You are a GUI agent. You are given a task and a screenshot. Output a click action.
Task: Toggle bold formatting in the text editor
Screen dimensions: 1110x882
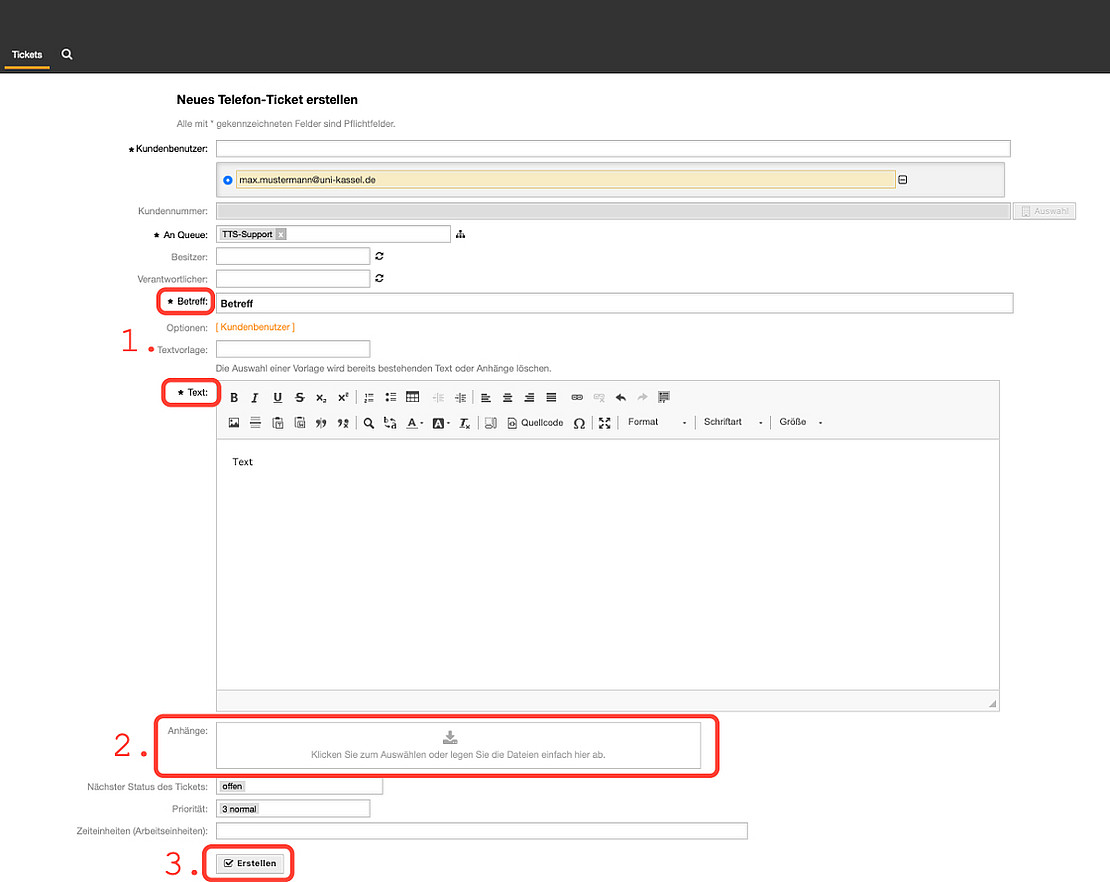point(234,397)
